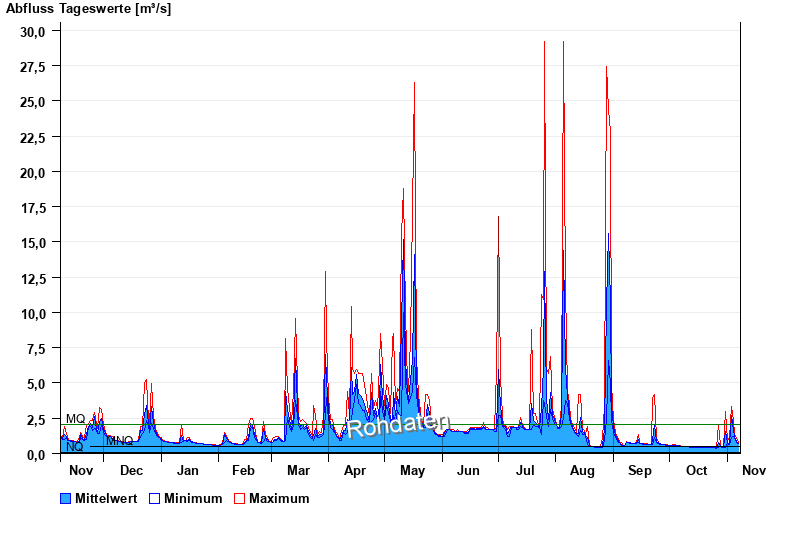
Task: Click the Rohdaten watermark text
Action: tap(398, 425)
